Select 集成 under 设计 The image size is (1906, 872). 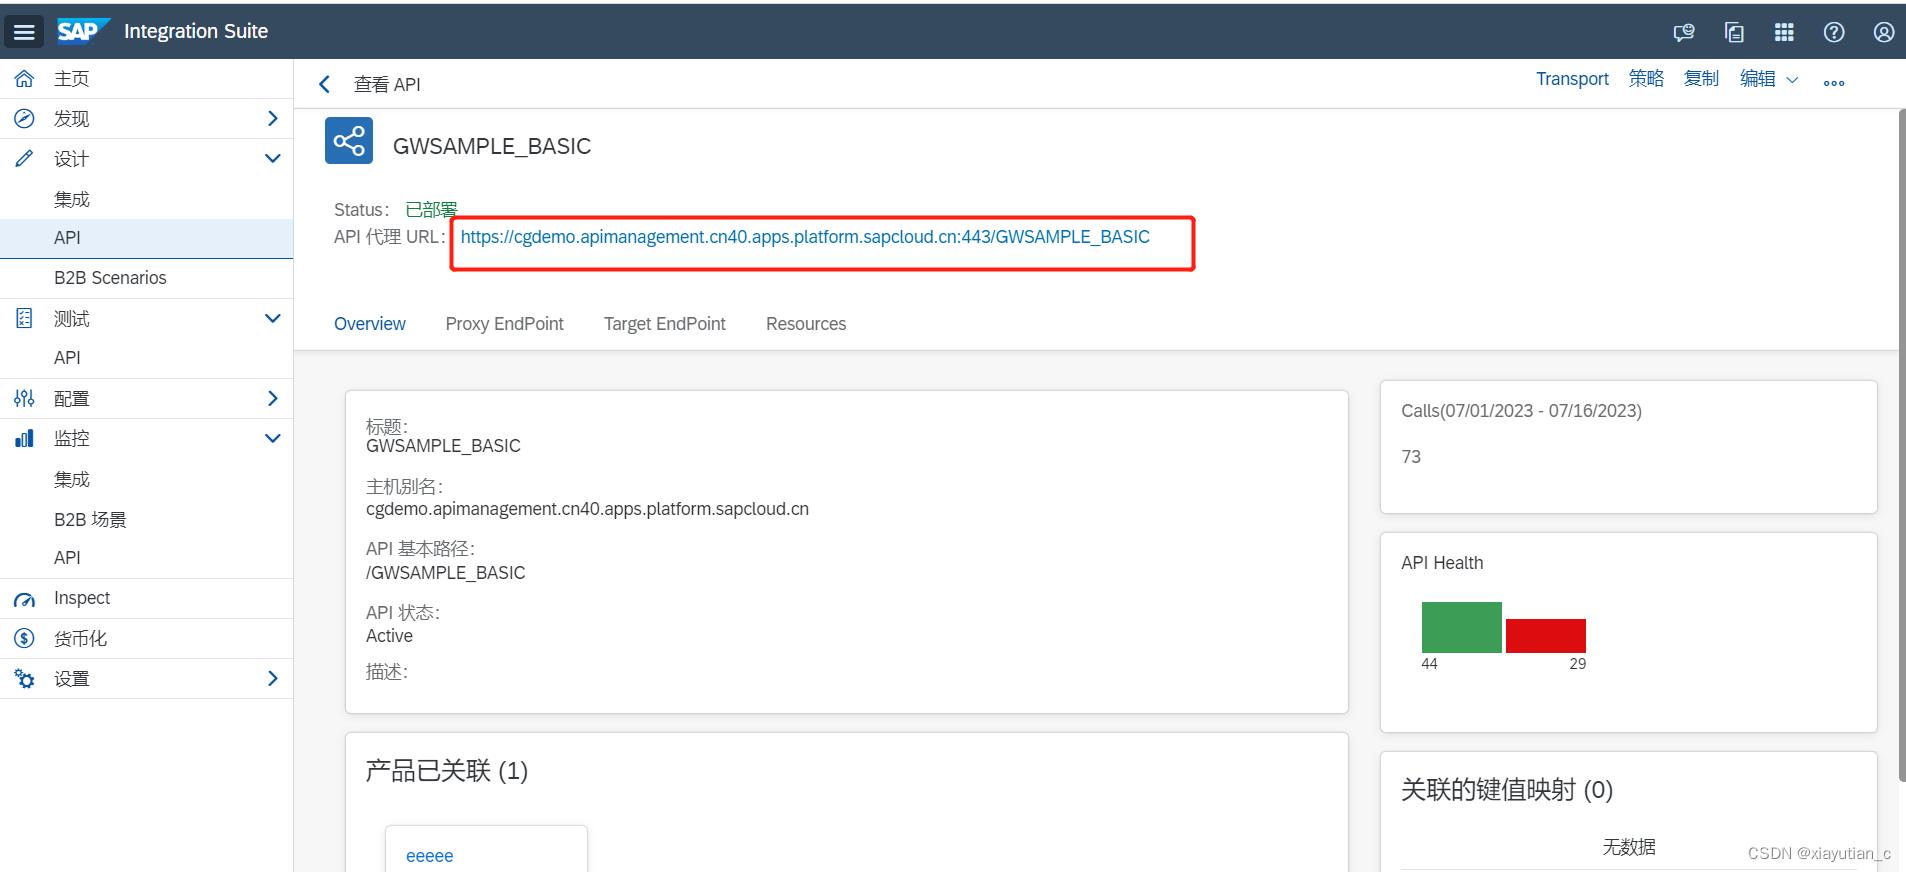(146, 199)
